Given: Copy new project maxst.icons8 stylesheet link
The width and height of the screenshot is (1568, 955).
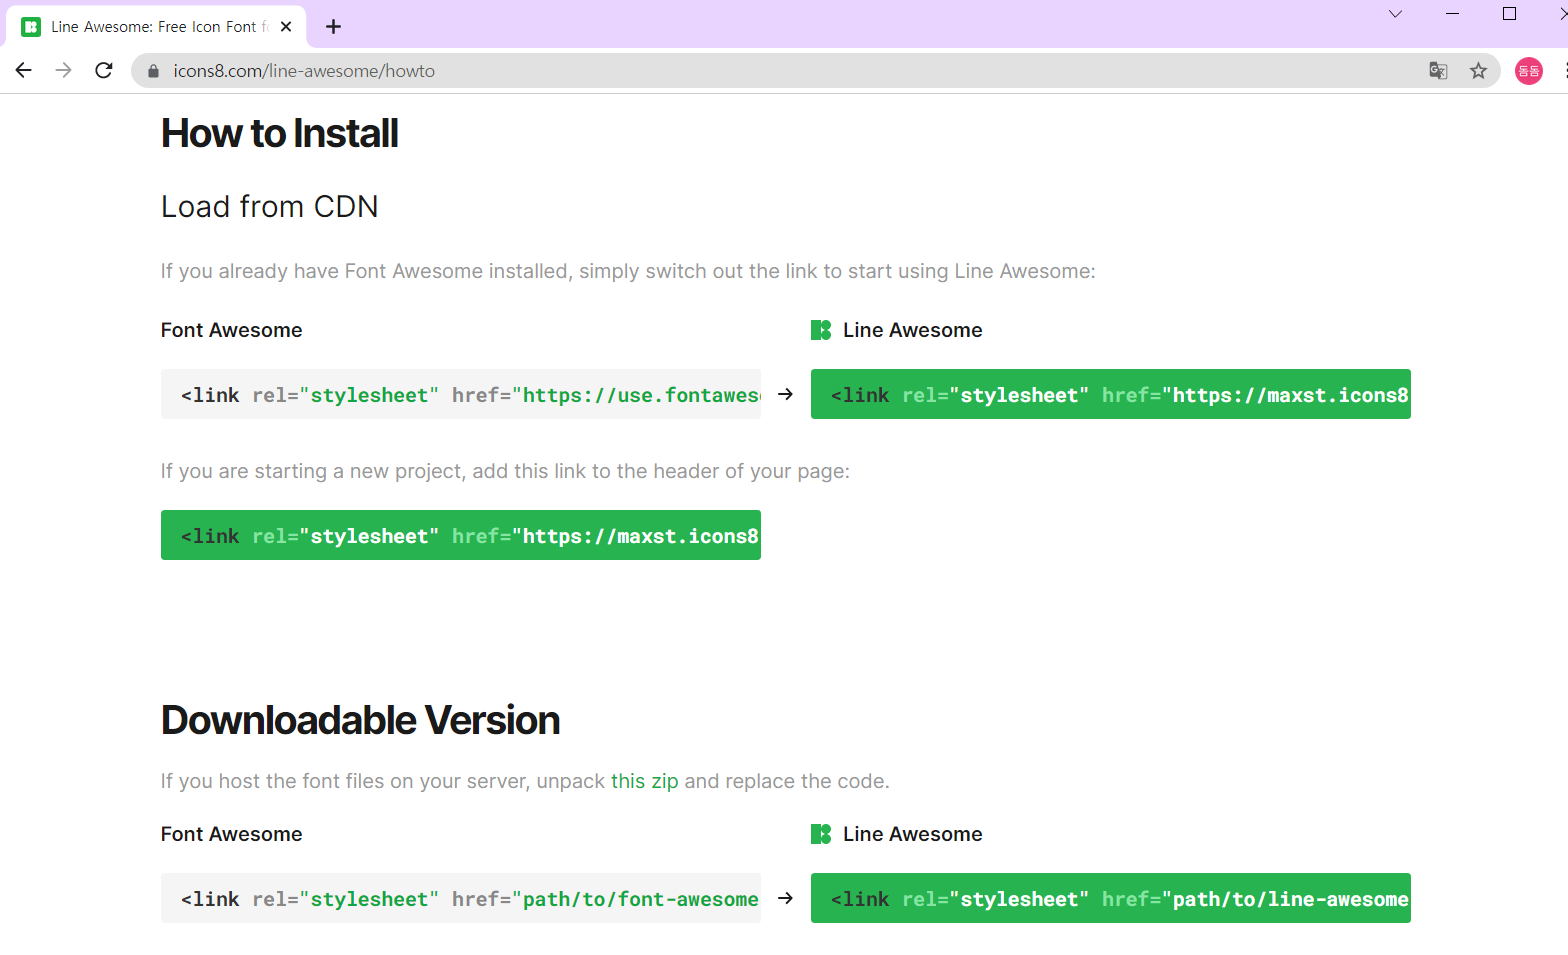Looking at the screenshot, I should [461, 535].
